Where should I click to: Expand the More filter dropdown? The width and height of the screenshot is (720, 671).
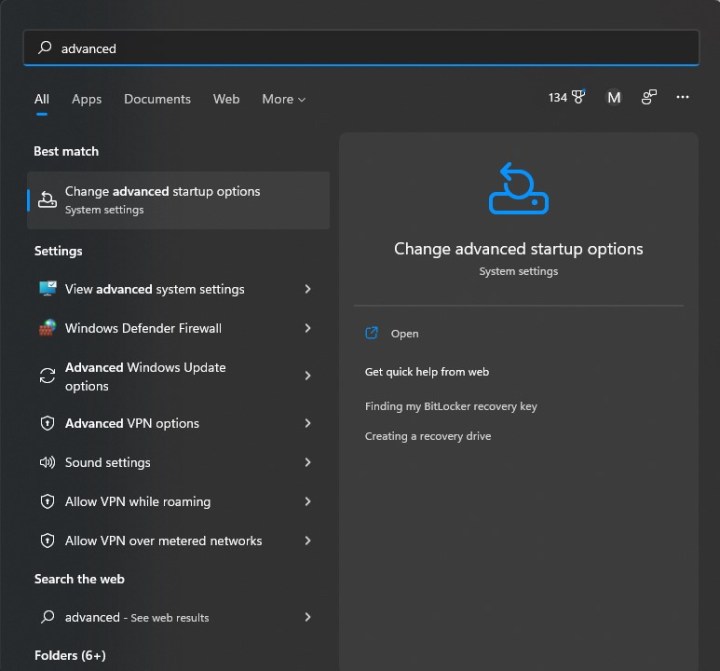click(283, 99)
